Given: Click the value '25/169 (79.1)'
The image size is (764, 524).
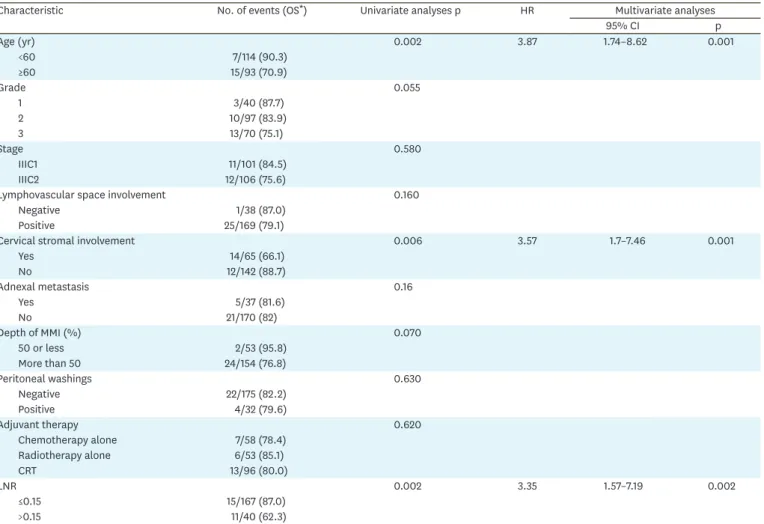Looking at the screenshot, I should coord(254,226).
